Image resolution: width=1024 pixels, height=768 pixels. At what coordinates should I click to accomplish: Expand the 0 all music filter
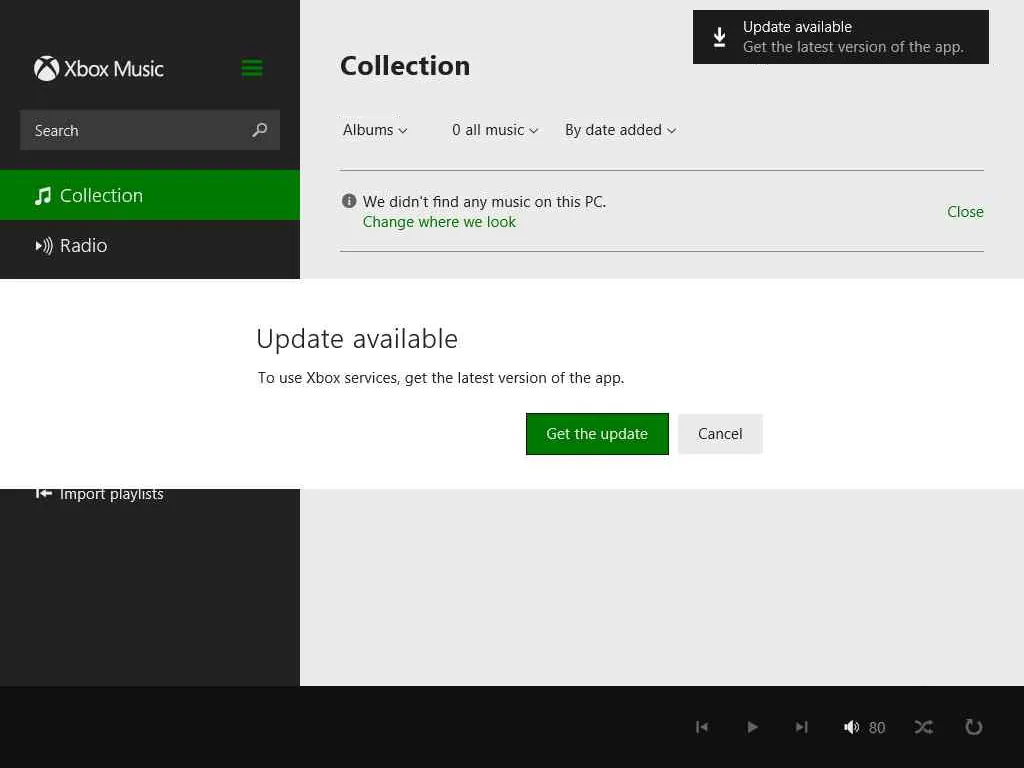pyautogui.click(x=495, y=130)
